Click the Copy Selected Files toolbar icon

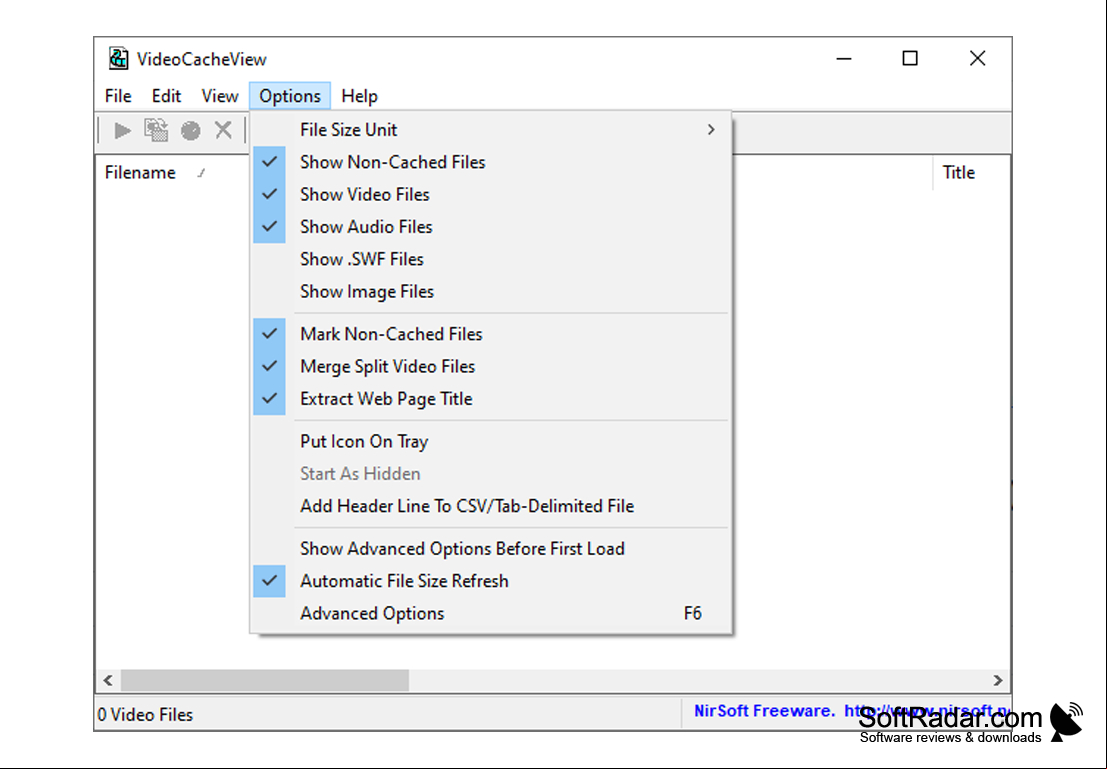click(156, 131)
